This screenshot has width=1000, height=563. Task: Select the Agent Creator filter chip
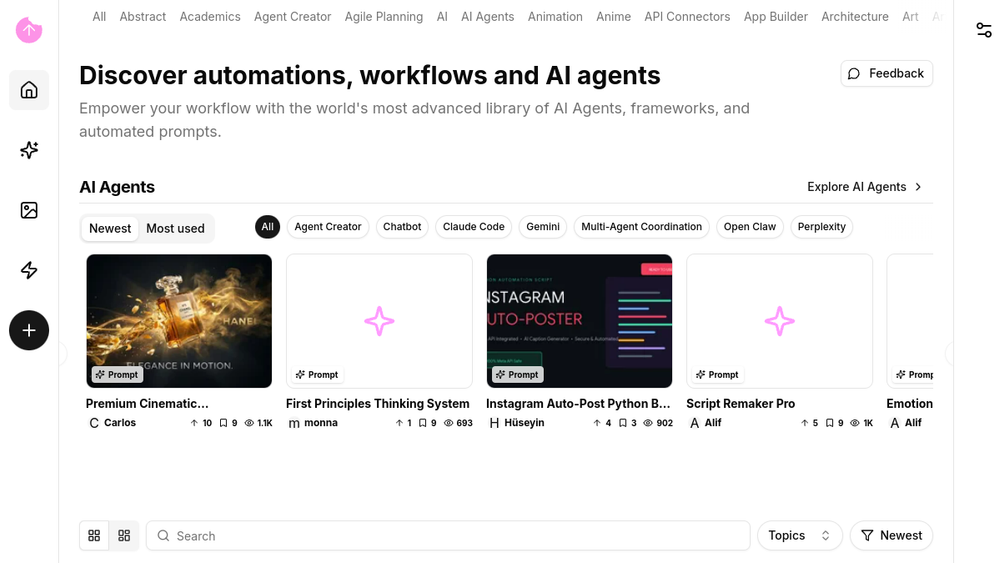[x=328, y=226]
